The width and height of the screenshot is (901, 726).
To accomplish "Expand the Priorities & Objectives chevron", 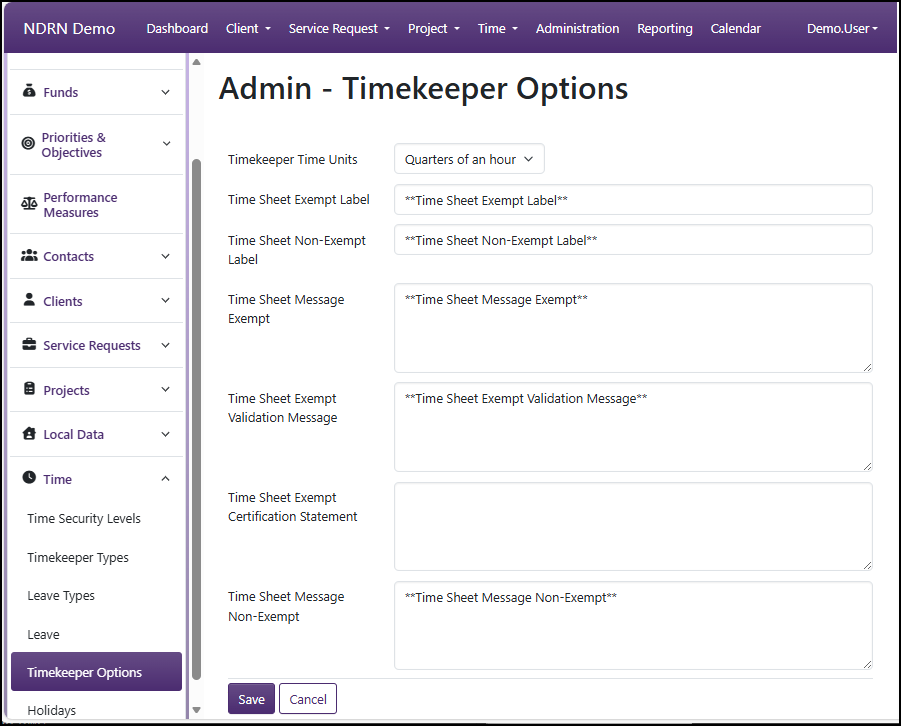I will [x=166, y=144].
